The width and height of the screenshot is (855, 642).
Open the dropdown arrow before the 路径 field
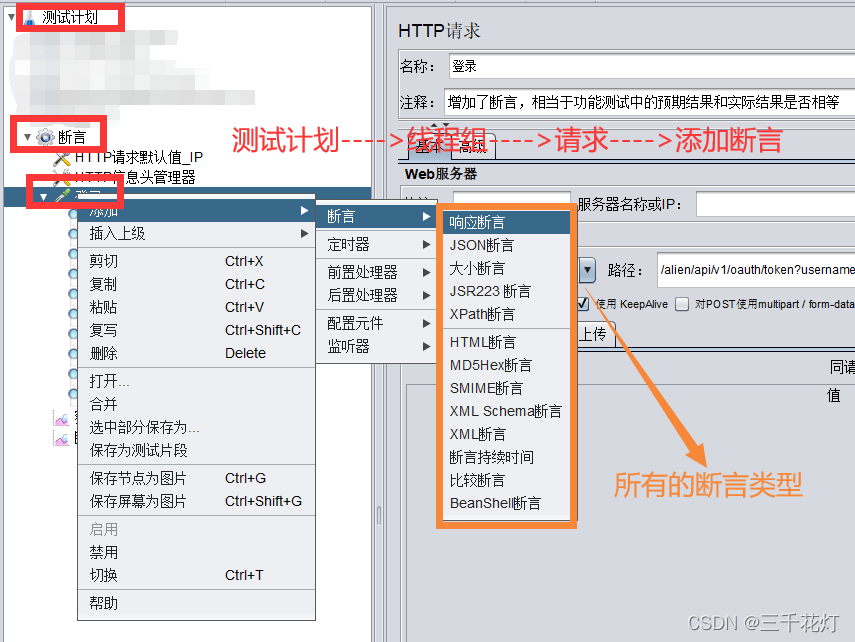tap(588, 268)
